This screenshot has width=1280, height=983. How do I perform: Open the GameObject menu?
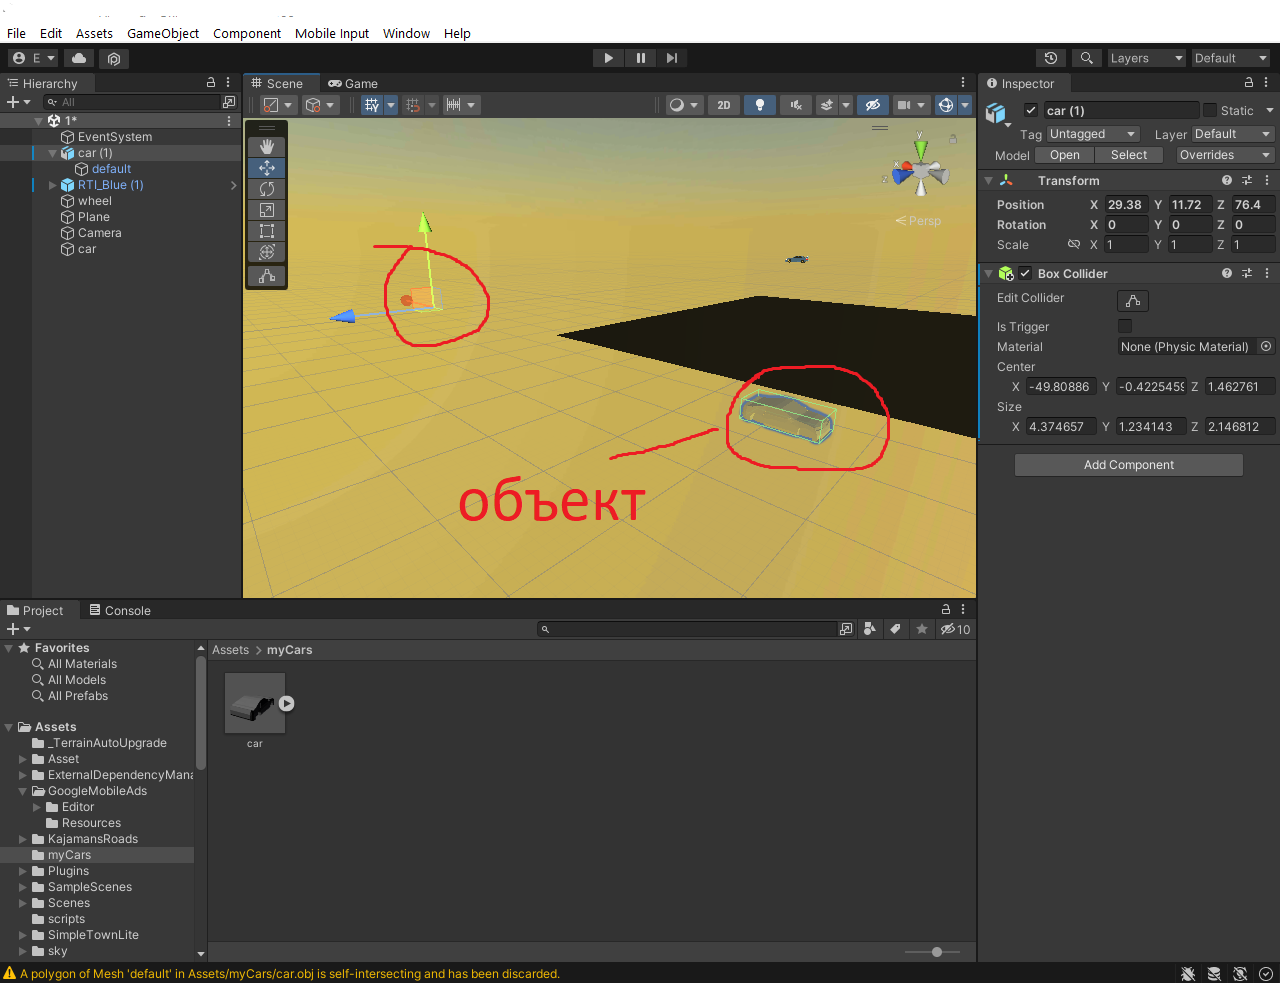pyautogui.click(x=163, y=33)
